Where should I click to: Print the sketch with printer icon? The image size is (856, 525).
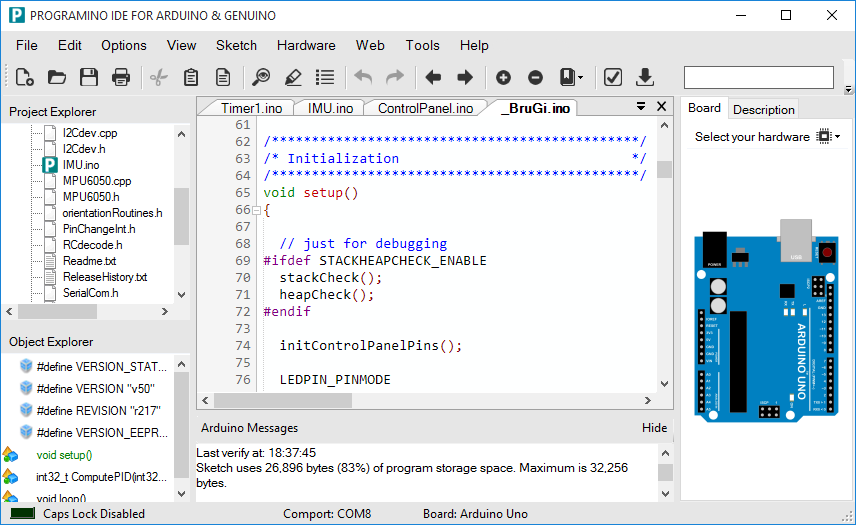pyautogui.click(x=121, y=77)
